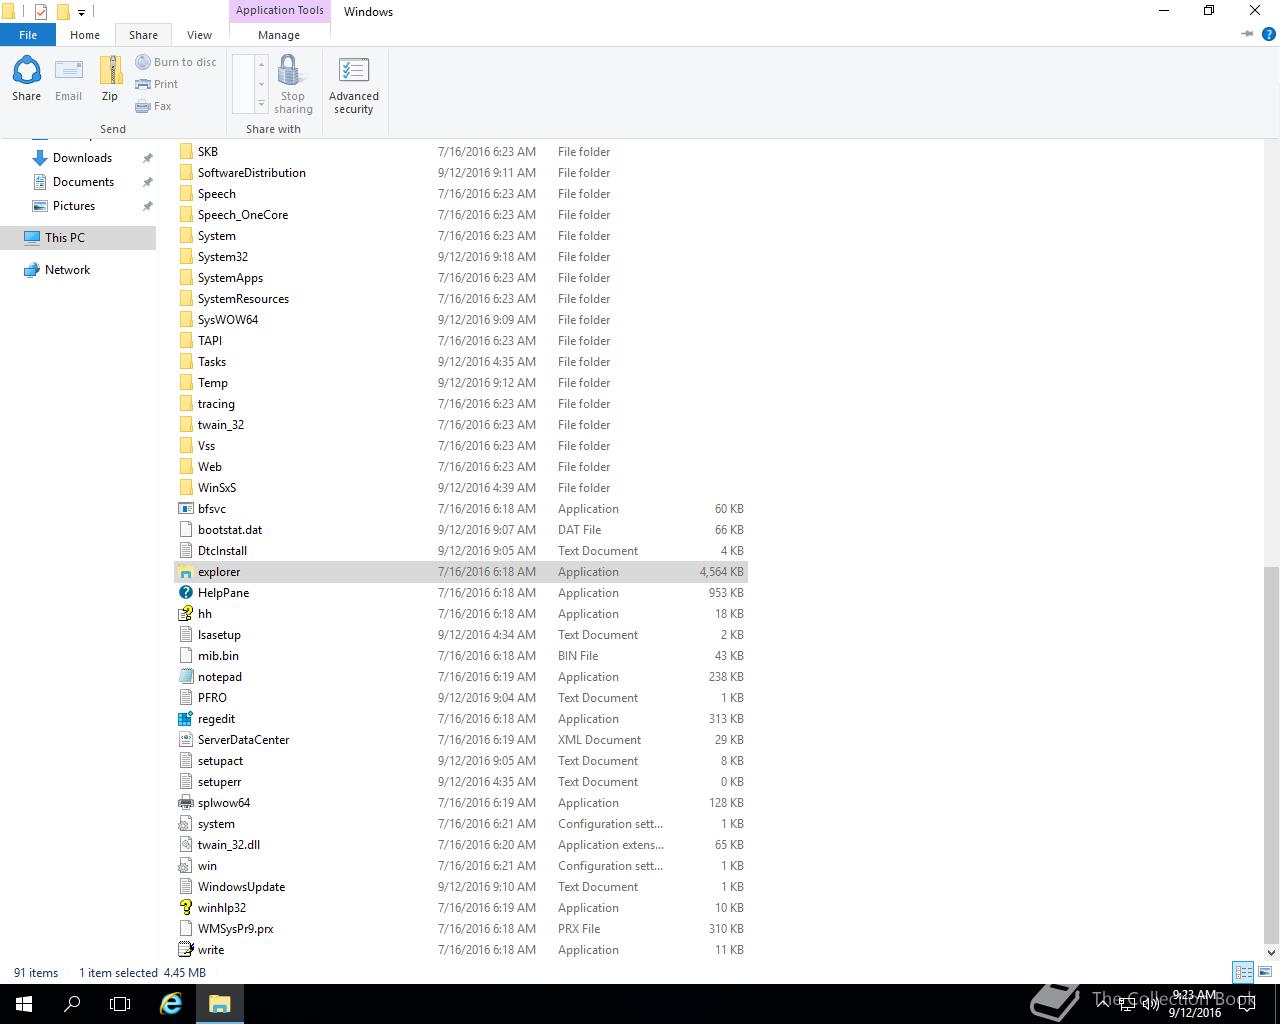
Task: Click the Email icon in ribbon
Action: (68, 79)
